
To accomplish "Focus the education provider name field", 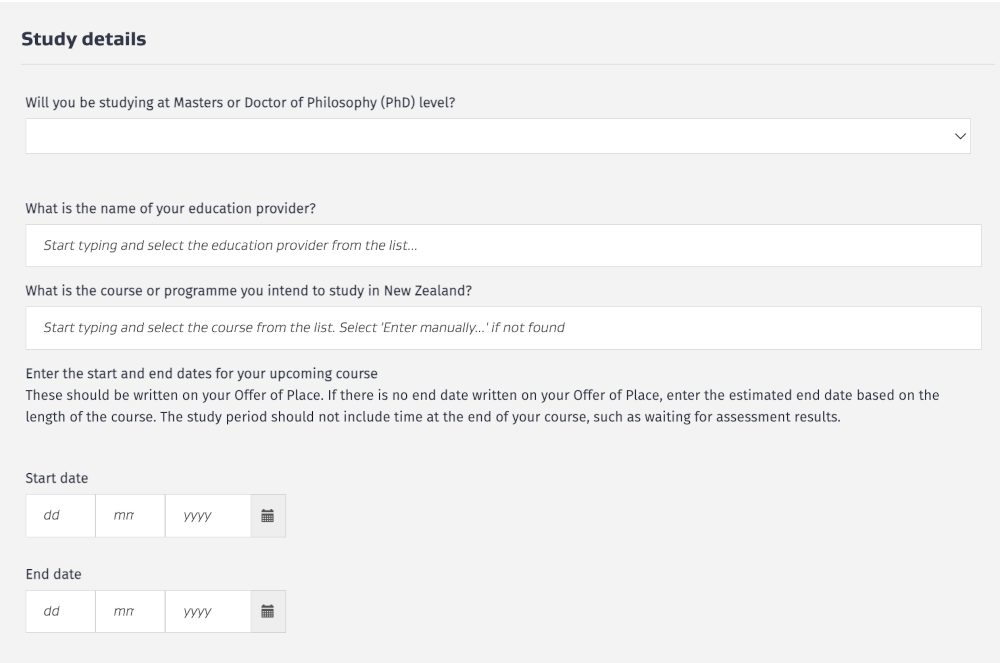I will click(503, 245).
